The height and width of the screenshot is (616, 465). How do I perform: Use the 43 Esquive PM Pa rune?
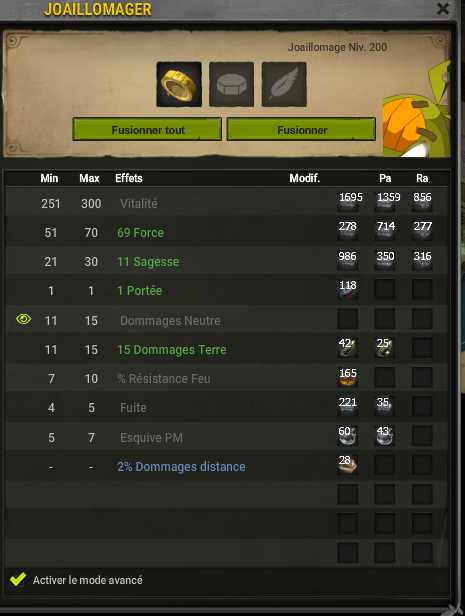click(x=385, y=435)
